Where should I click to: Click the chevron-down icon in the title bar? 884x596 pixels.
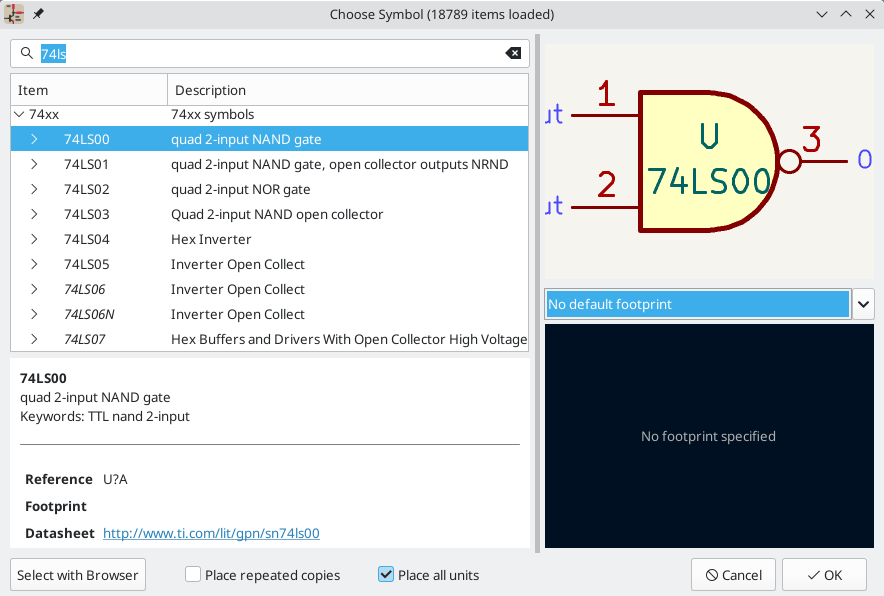pos(822,14)
